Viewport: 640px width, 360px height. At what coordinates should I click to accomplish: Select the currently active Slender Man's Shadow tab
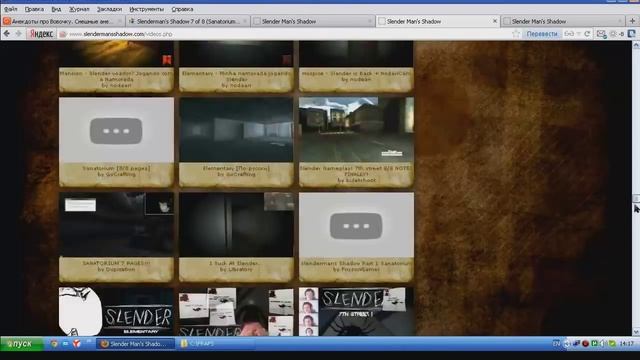[437, 21]
